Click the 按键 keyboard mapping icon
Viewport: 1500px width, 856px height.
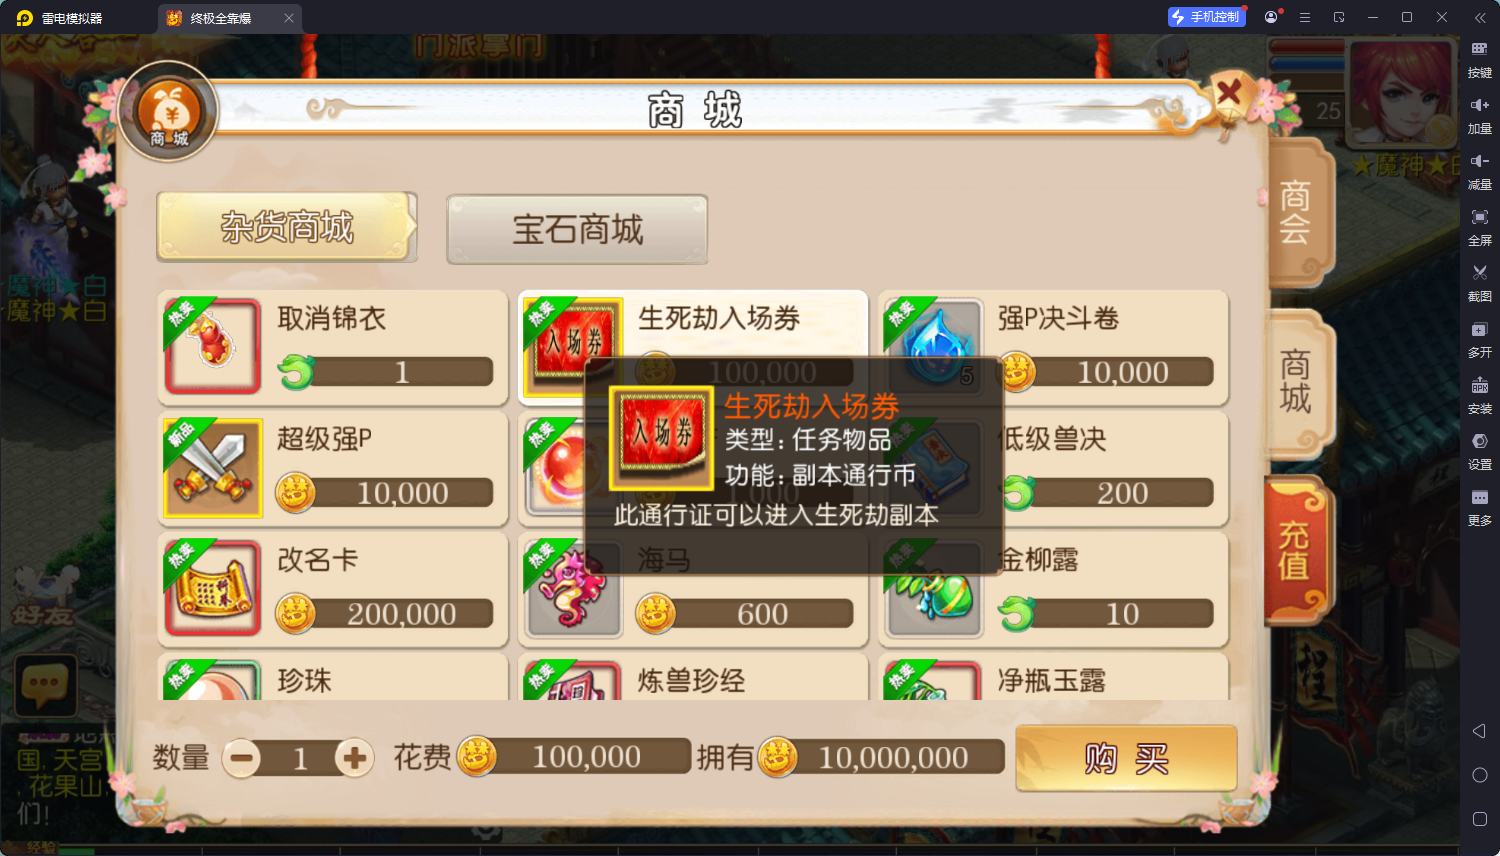pyautogui.click(x=1480, y=49)
